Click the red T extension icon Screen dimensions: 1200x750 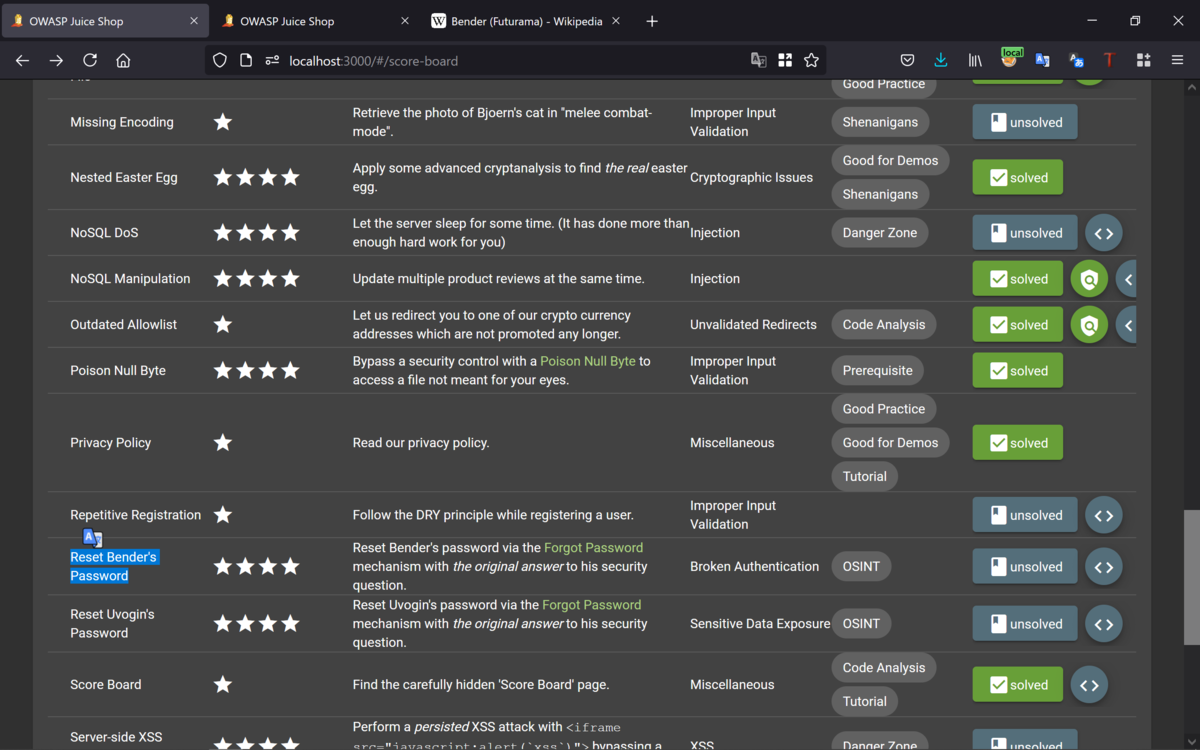click(1109, 61)
